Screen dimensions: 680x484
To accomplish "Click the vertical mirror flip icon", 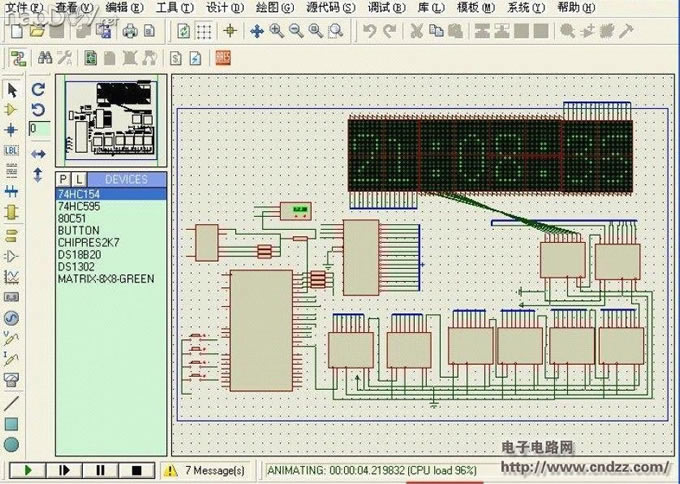I will coord(38,174).
